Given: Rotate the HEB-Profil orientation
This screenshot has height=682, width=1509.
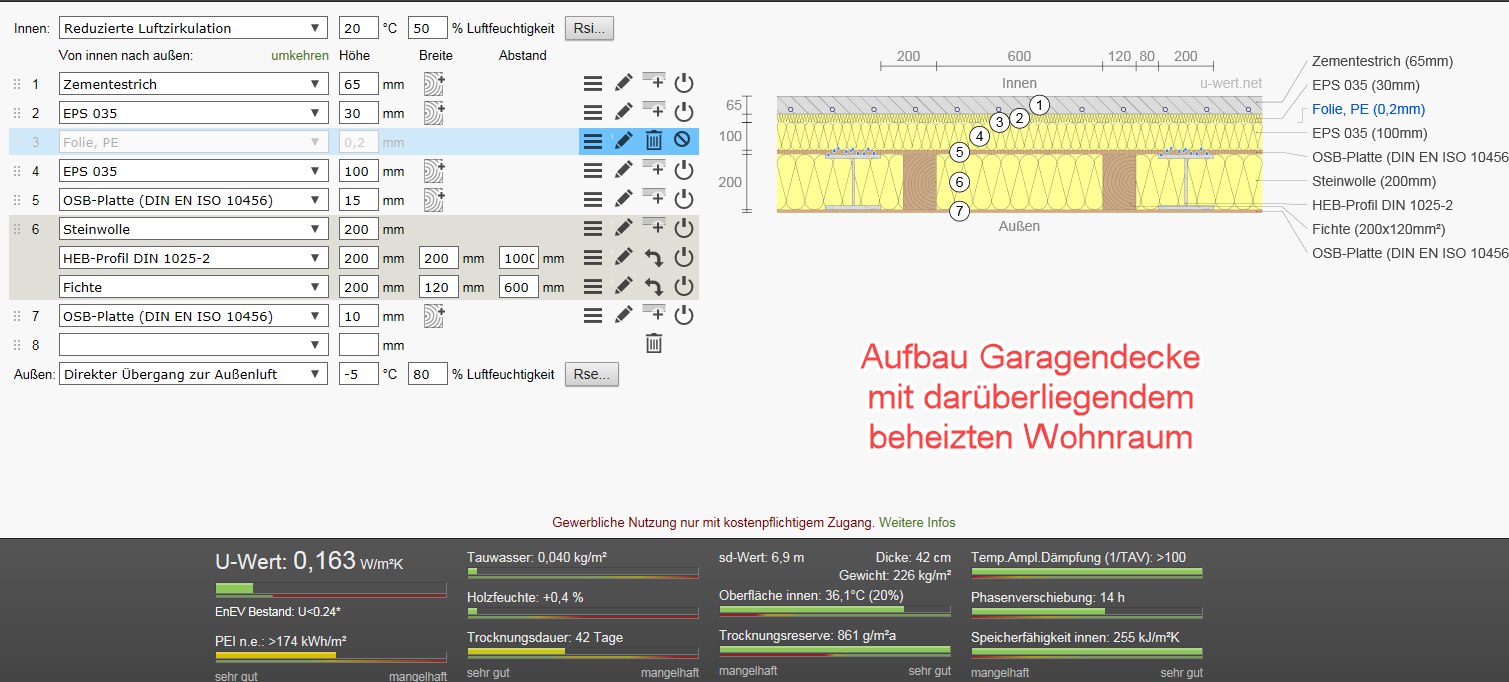Looking at the screenshot, I should (653, 258).
